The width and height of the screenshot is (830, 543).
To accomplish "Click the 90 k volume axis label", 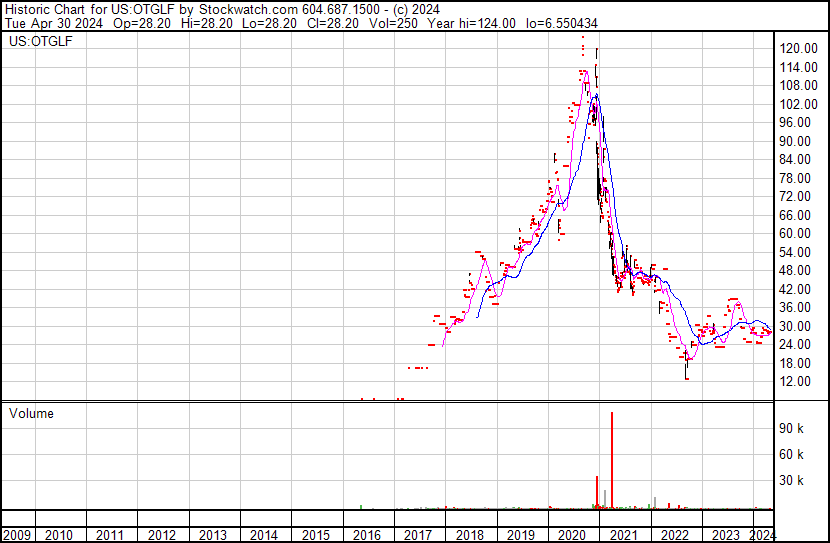I will point(791,429).
